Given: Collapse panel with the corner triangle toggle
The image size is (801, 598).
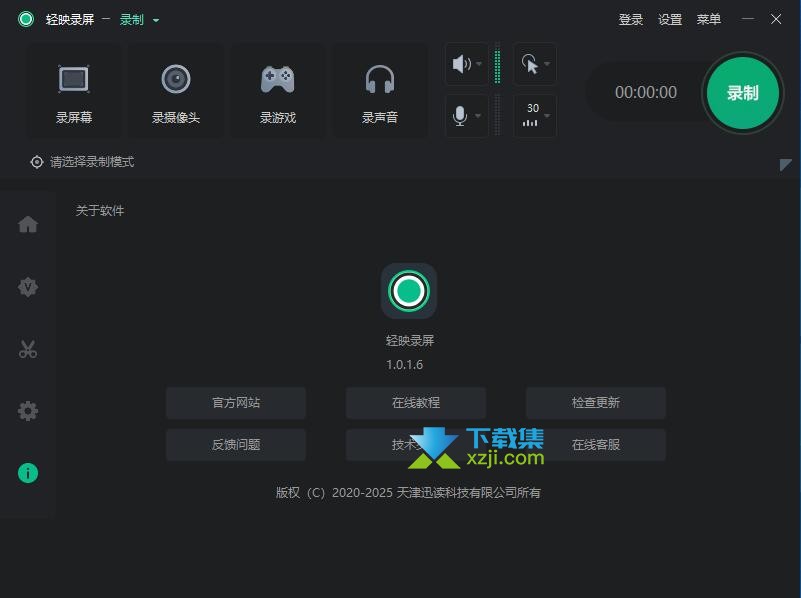Looking at the screenshot, I should point(786,165).
